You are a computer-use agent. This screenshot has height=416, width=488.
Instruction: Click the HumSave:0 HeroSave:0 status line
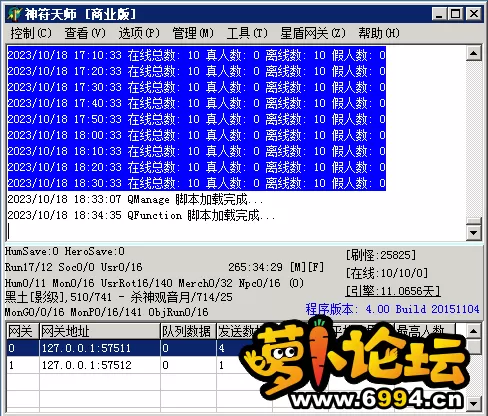(65, 251)
